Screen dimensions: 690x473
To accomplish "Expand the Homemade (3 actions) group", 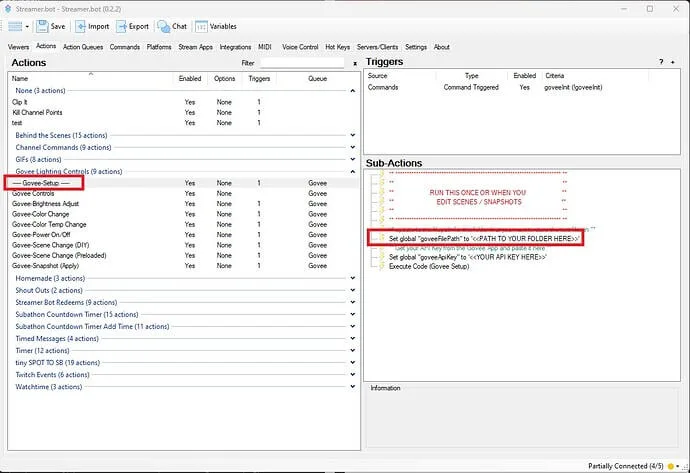I will pos(352,278).
